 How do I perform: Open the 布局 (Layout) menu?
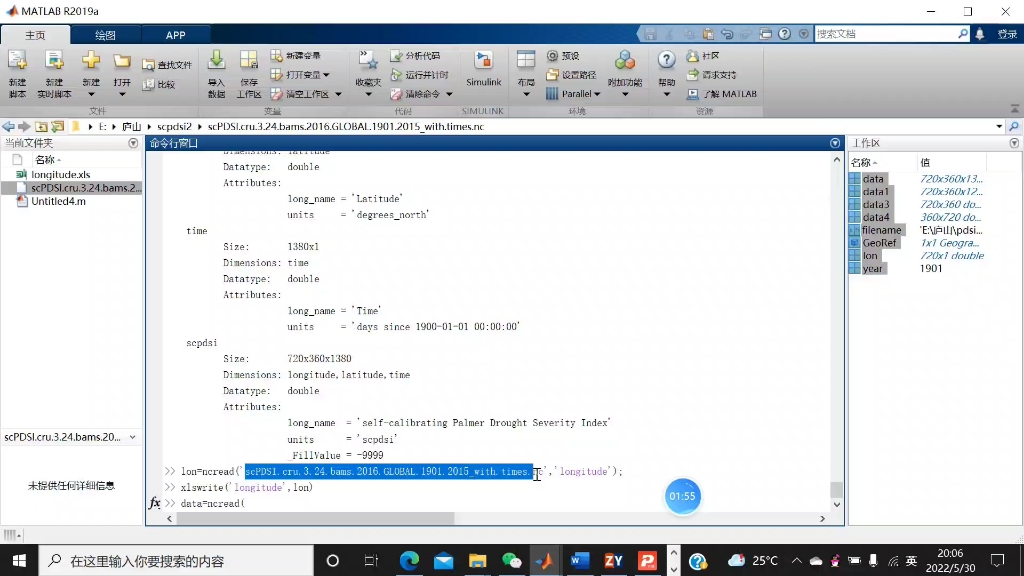(526, 74)
